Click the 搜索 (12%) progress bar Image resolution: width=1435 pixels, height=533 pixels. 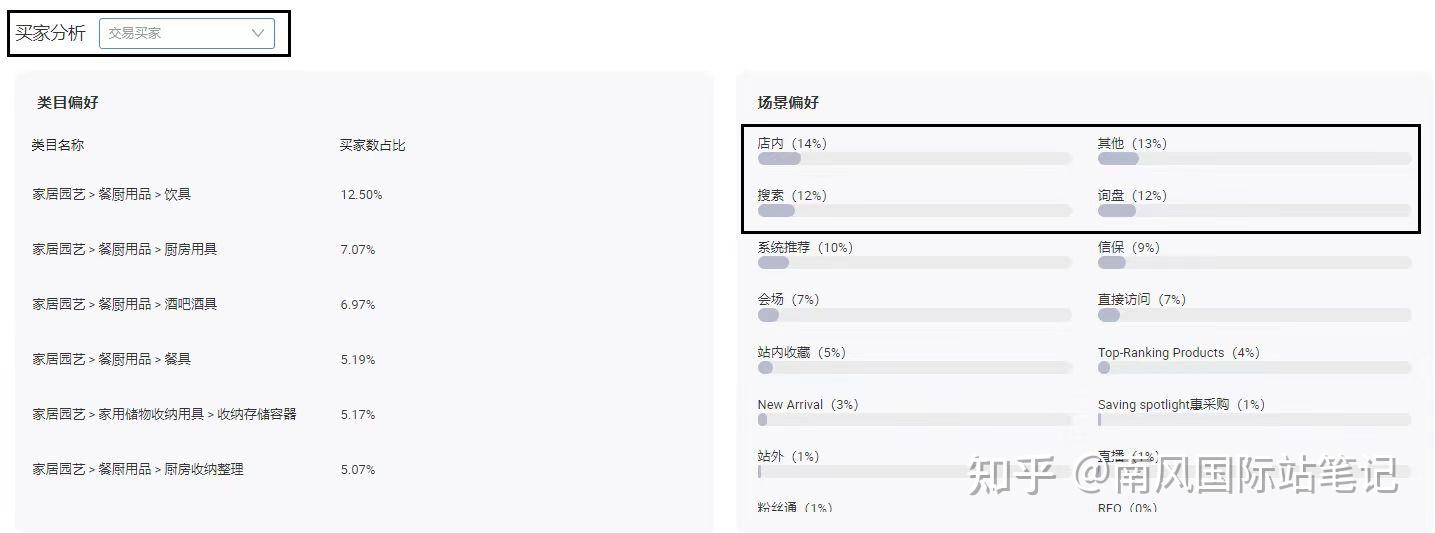913,211
